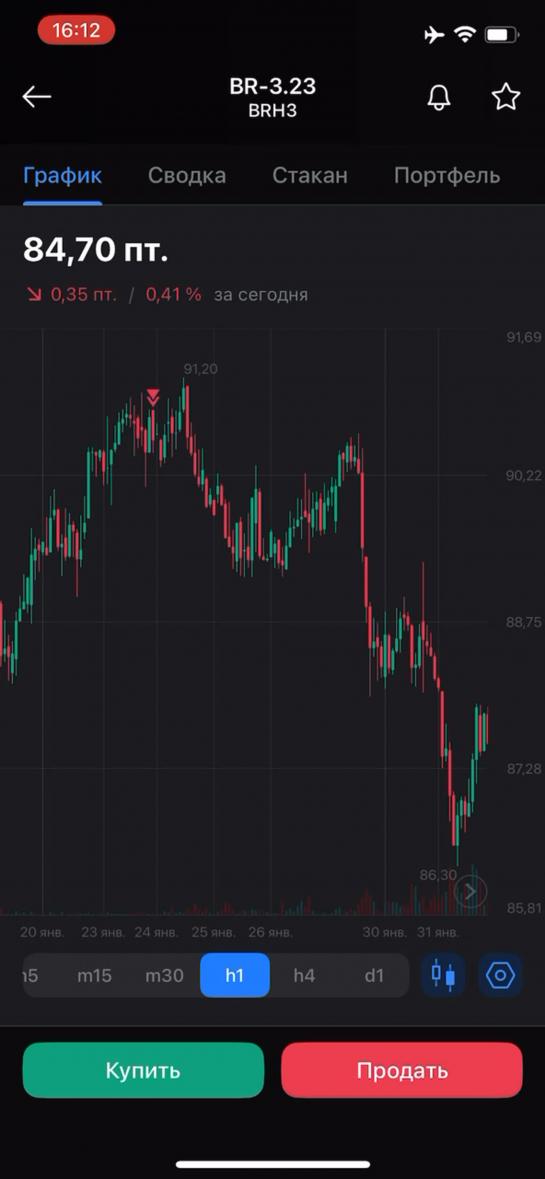Open price alert bell icon
Screen dimensions: 545x1179
(x=438, y=97)
